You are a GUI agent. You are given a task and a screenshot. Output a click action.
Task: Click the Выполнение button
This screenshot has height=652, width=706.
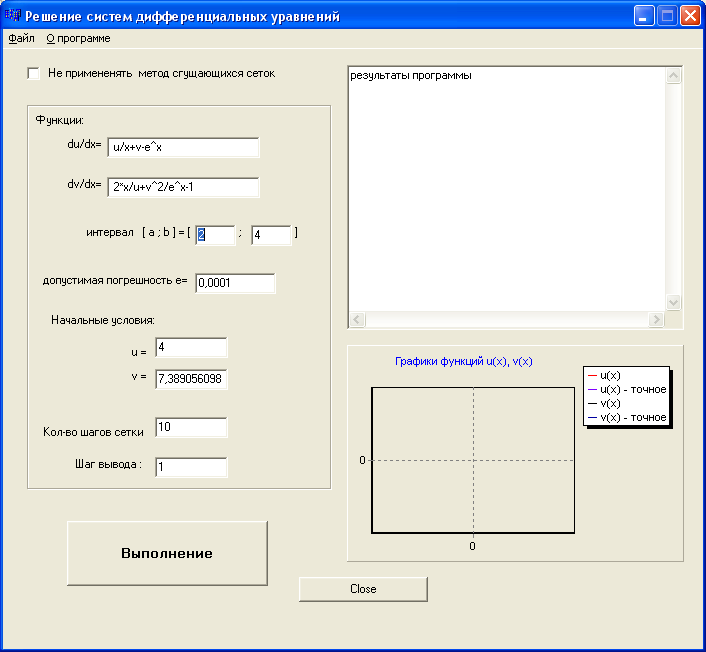[167, 553]
